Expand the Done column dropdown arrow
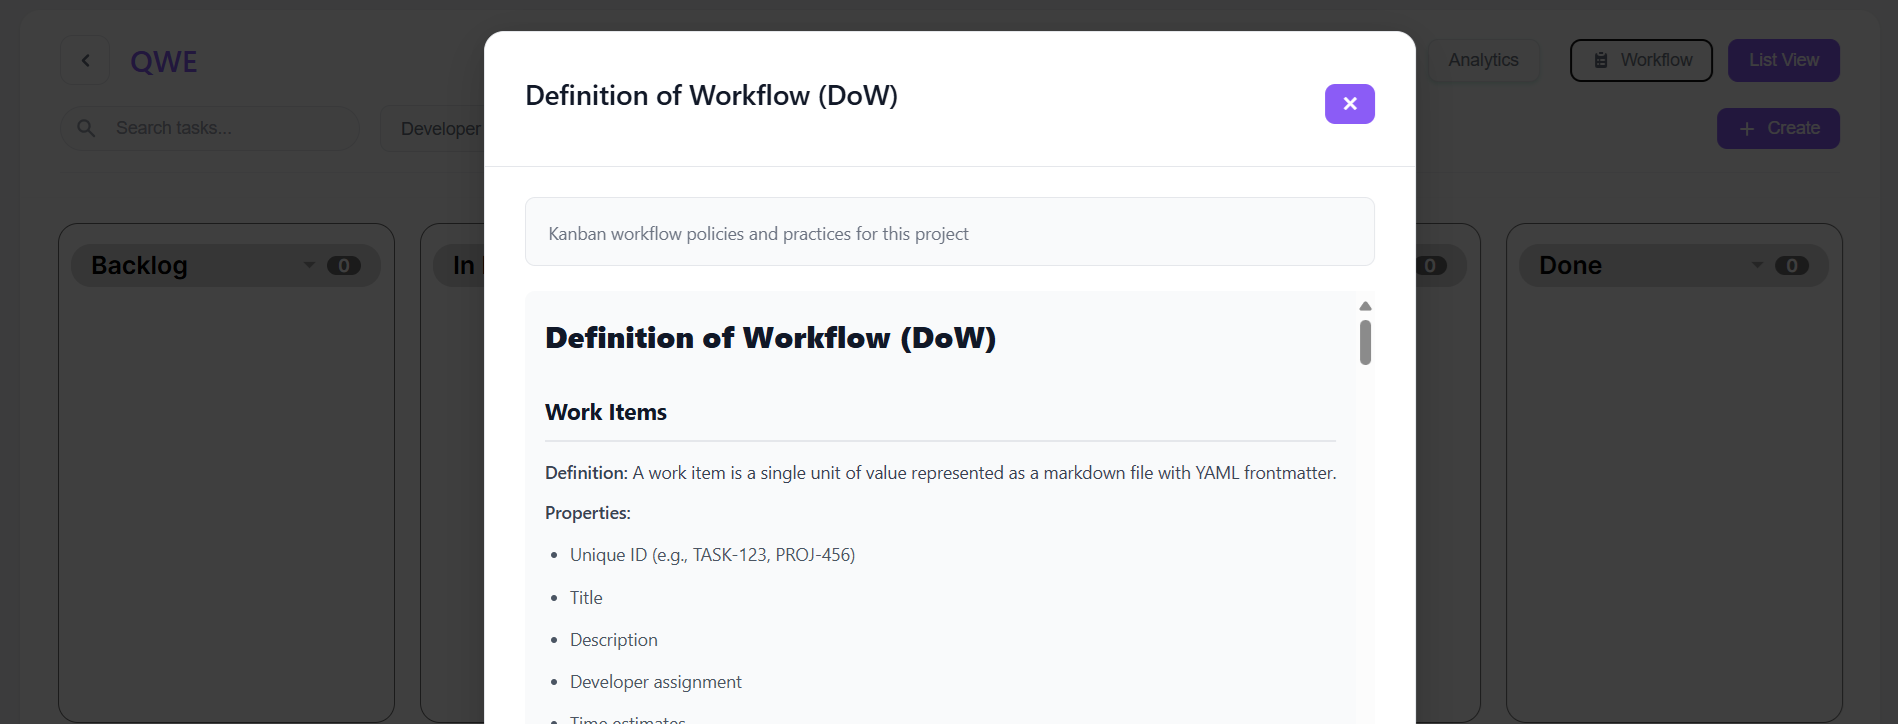The width and height of the screenshot is (1898, 724). [x=1757, y=265]
